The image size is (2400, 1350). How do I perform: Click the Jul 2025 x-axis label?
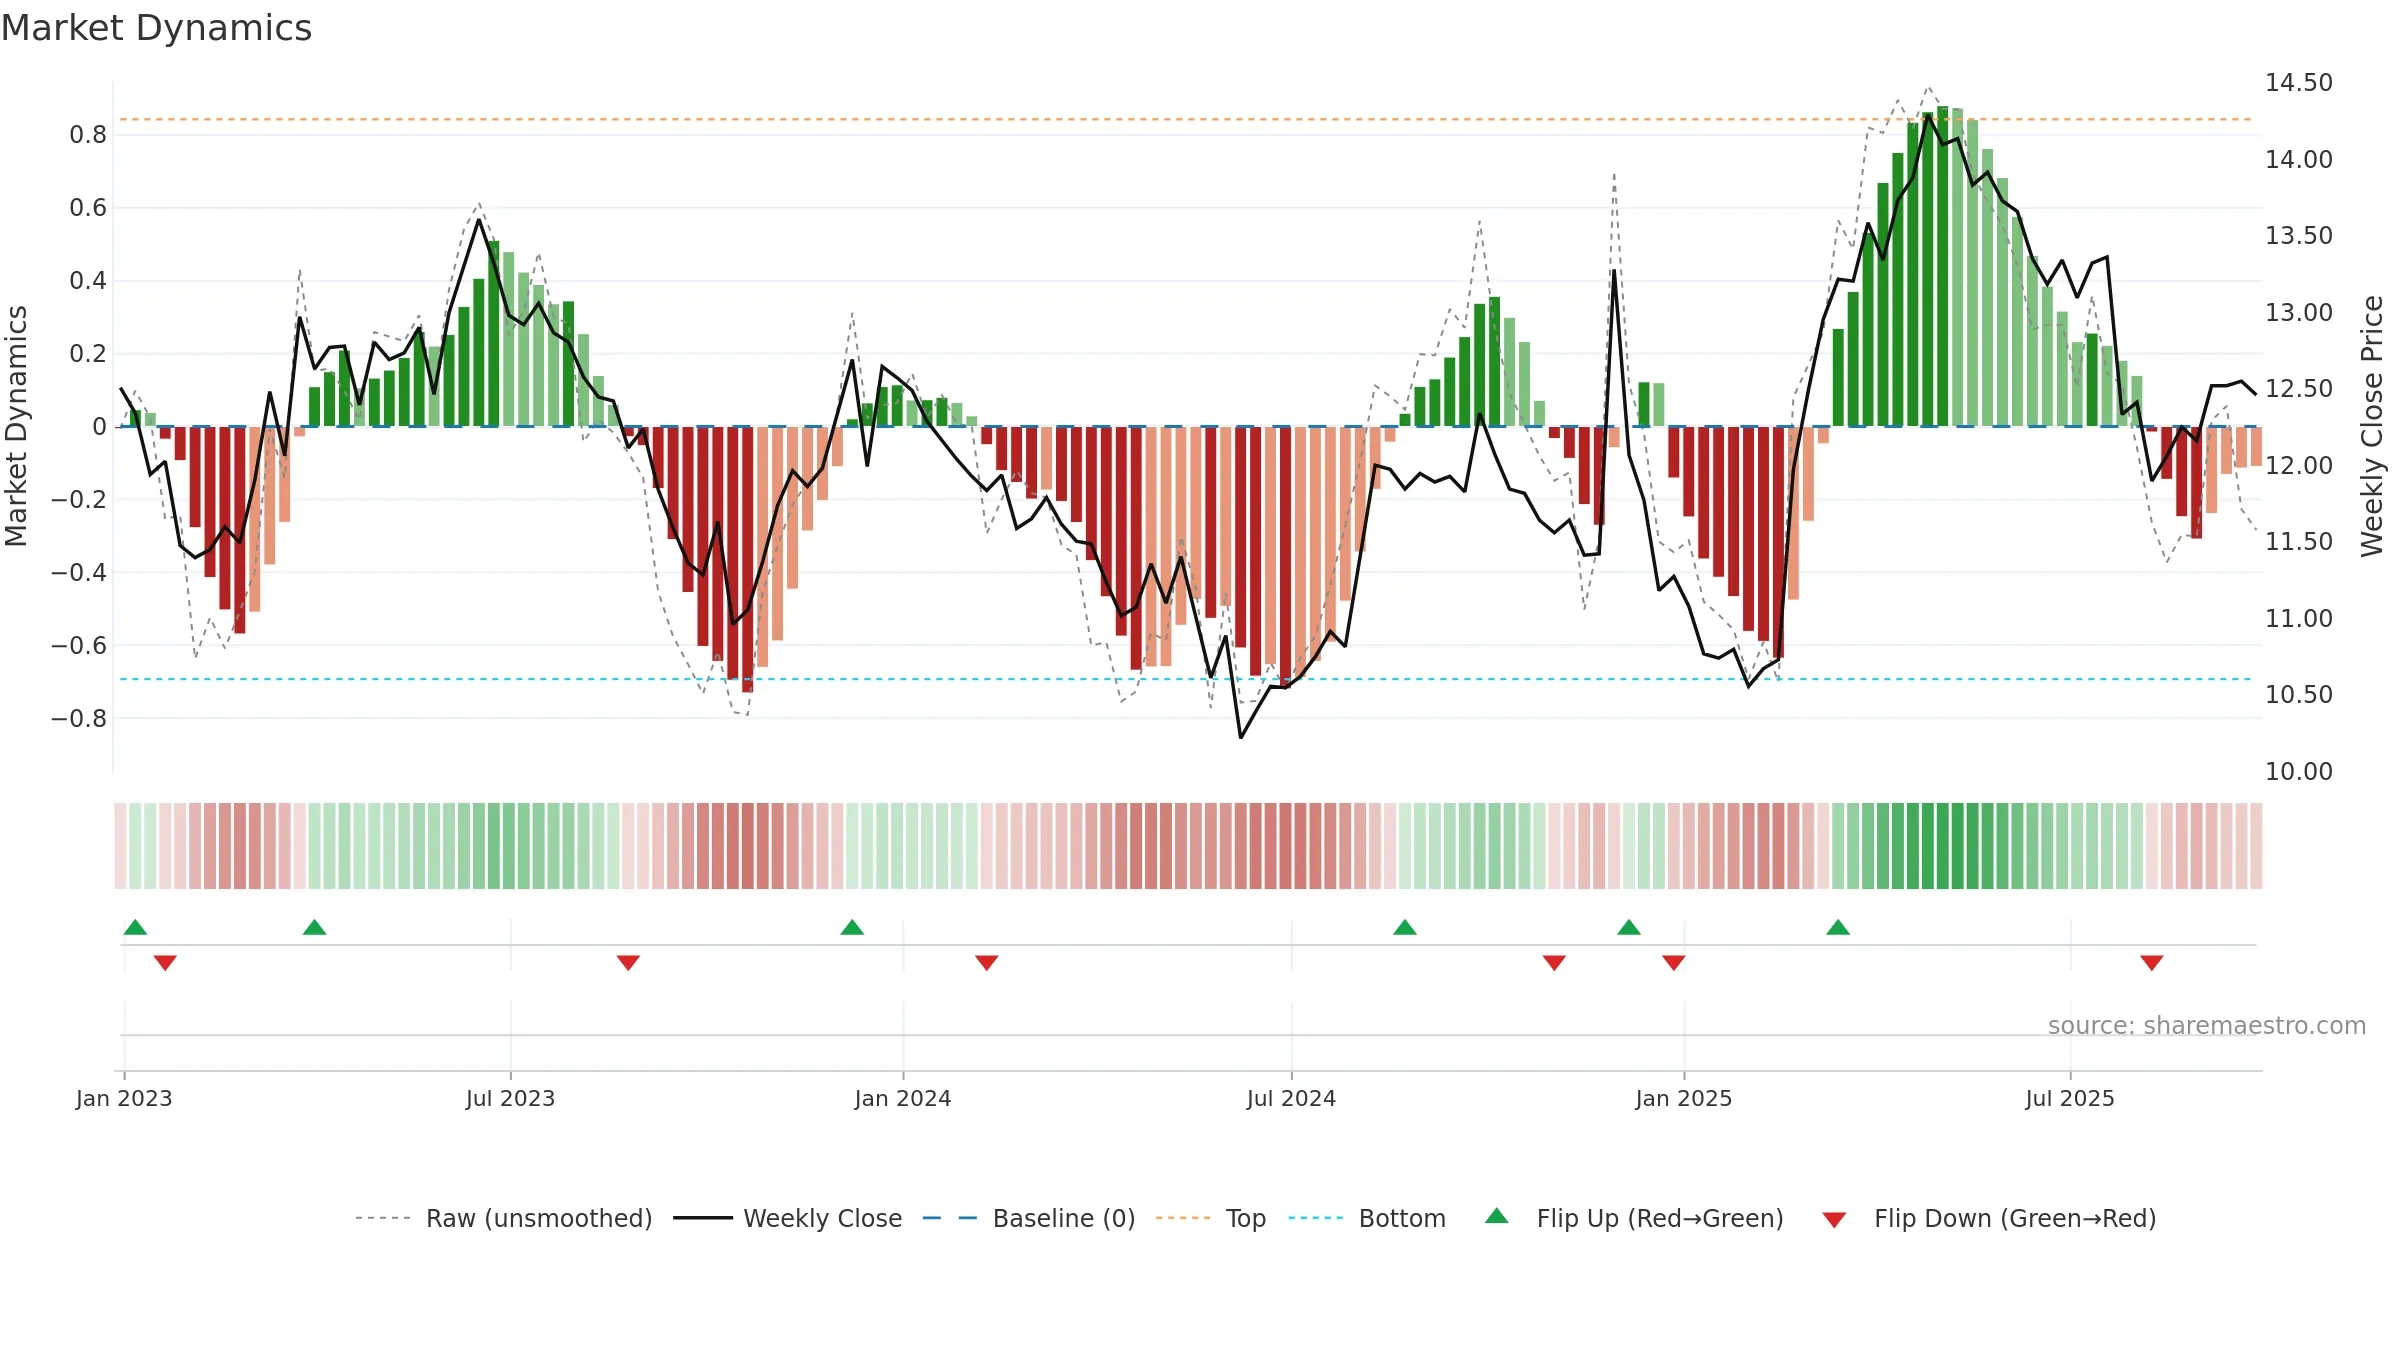(2070, 1098)
